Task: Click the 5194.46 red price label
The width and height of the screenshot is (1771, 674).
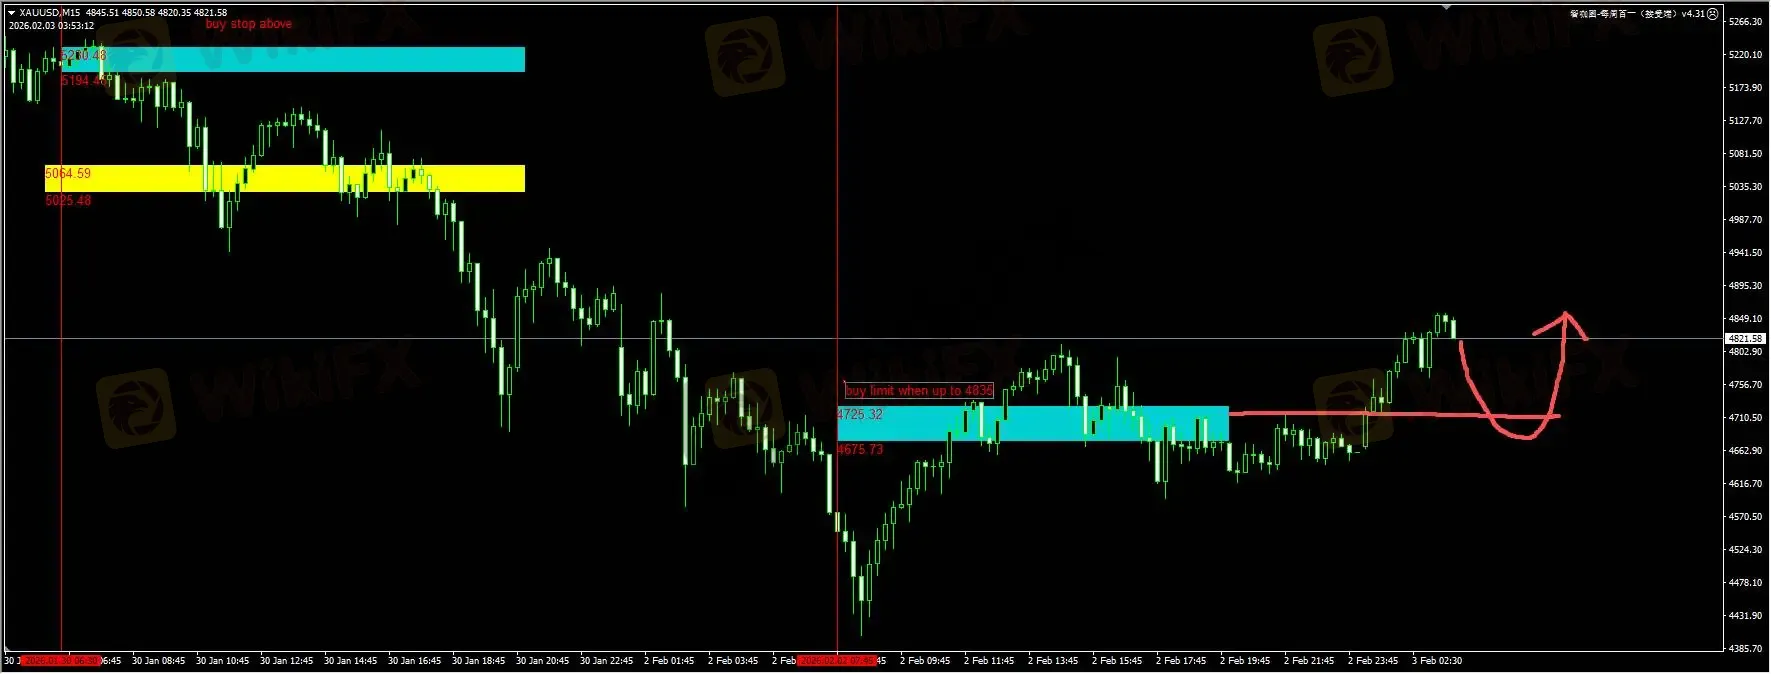Action: (84, 81)
